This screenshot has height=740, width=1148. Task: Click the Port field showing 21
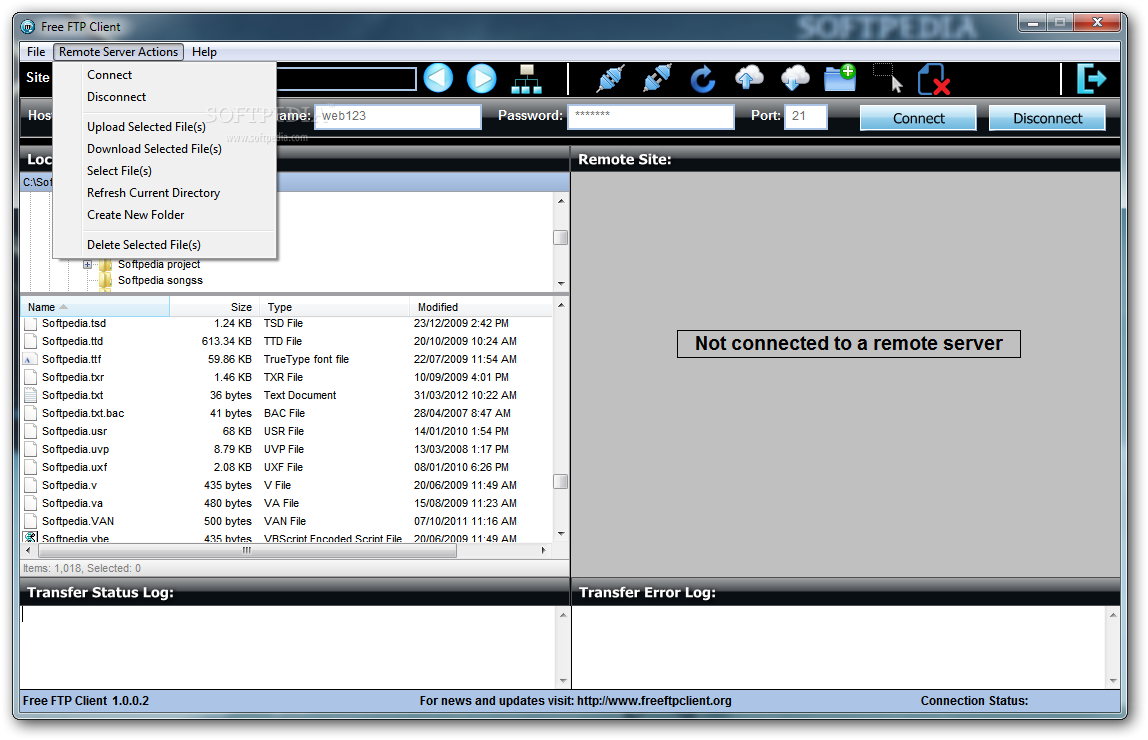coord(806,116)
